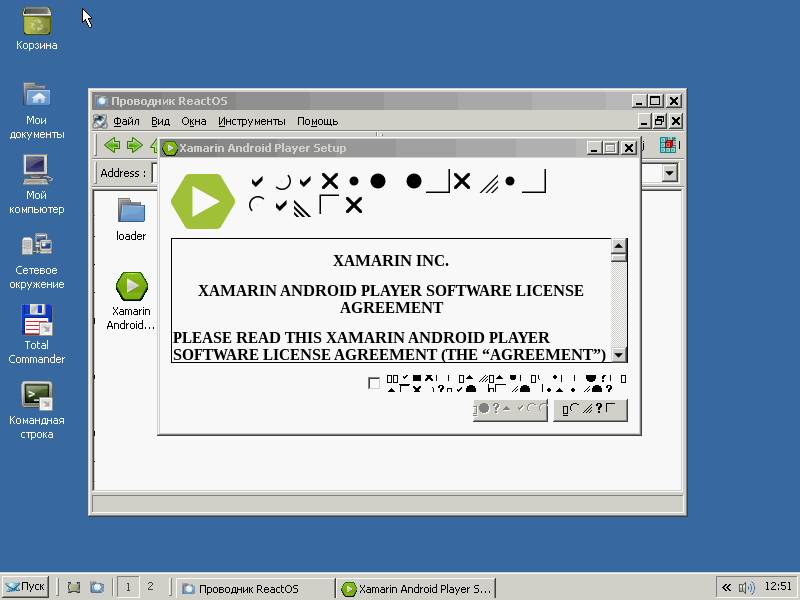Launch Total Commander from desktop
This screenshot has width=800, height=600.
(36, 335)
